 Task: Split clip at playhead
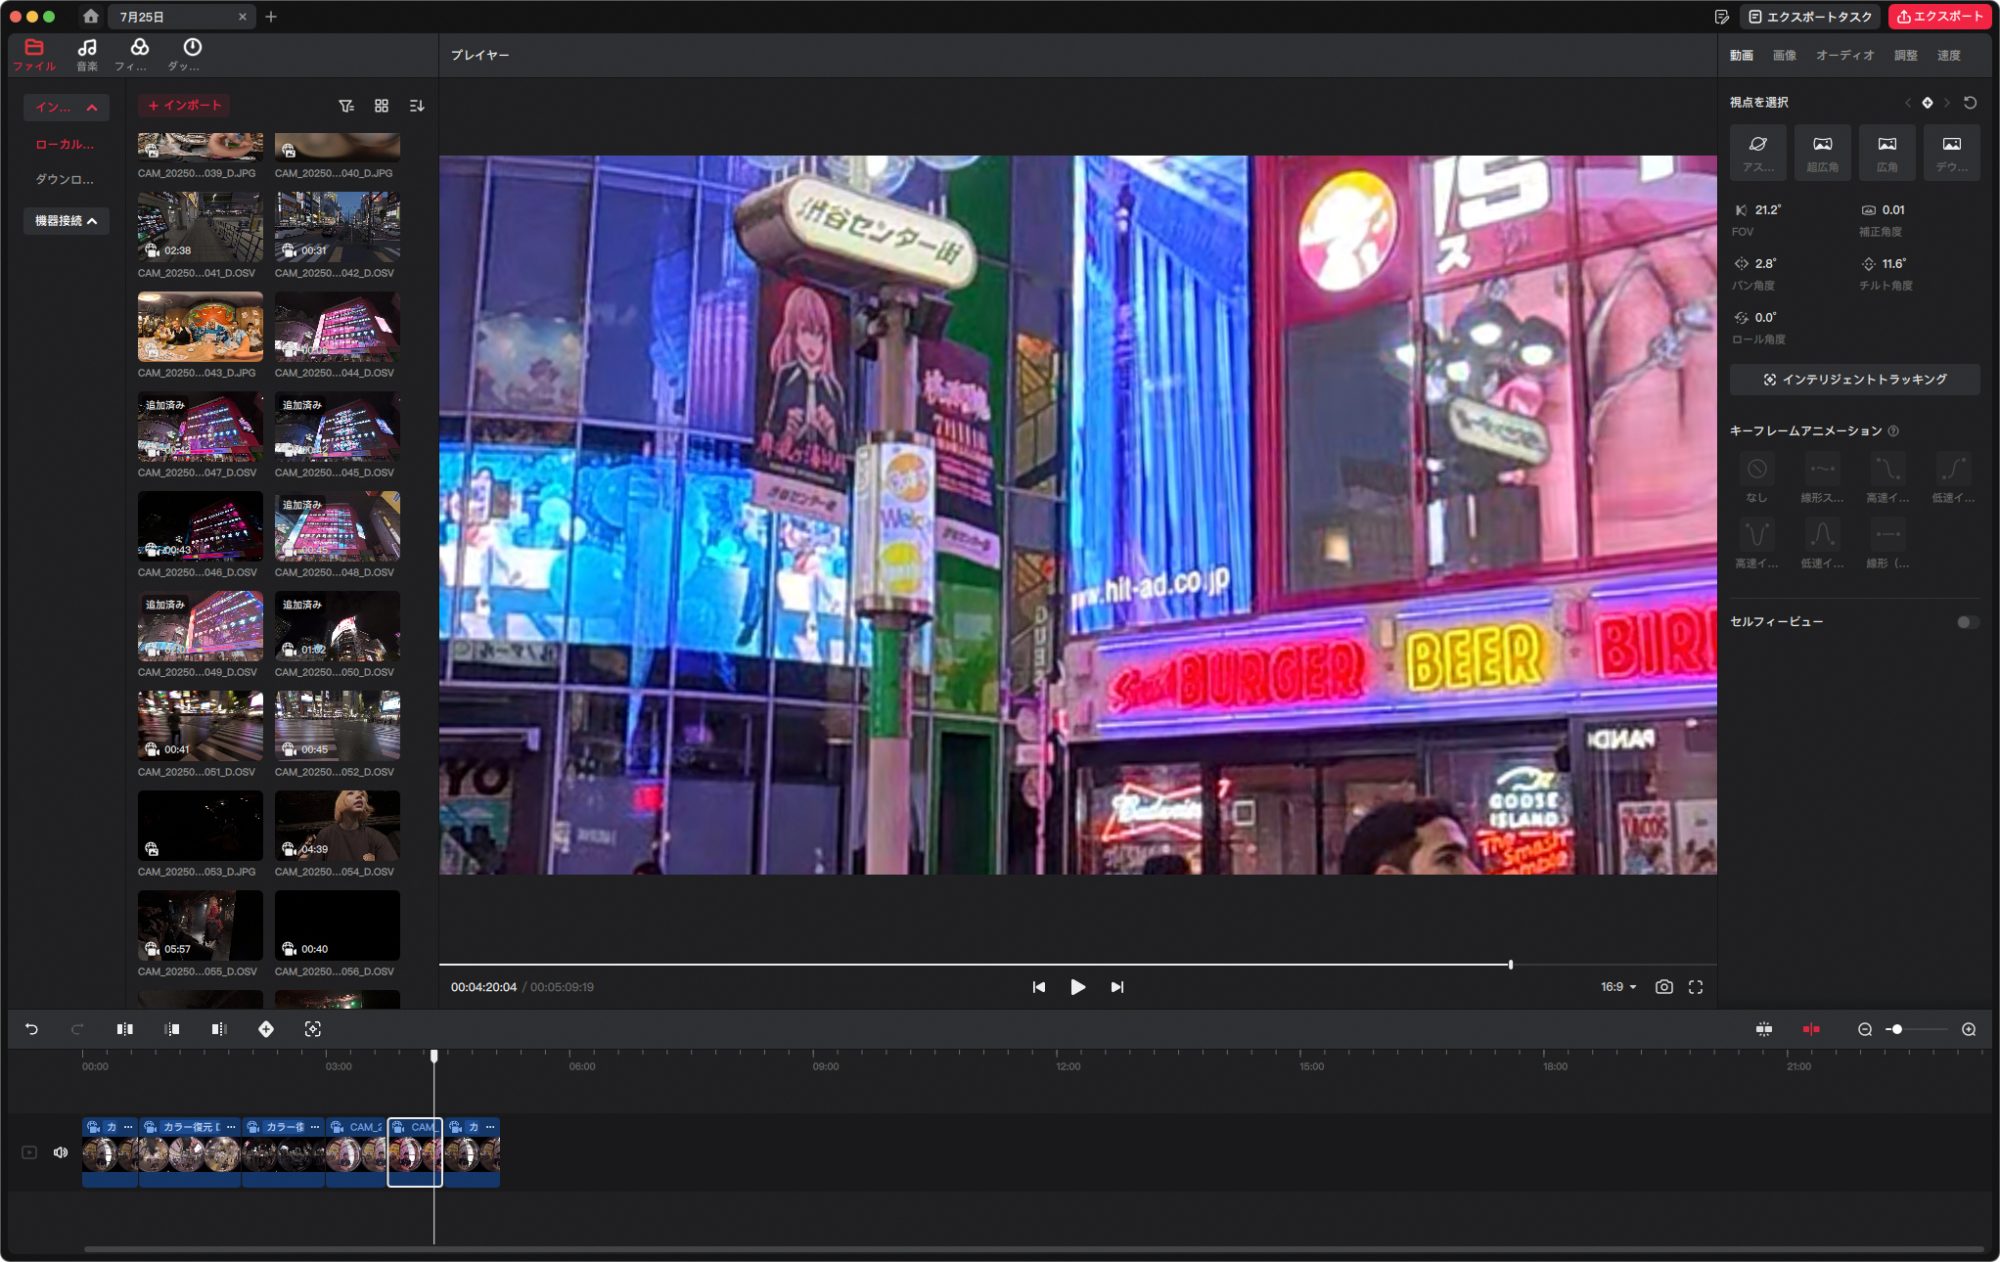pyautogui.click(x=125, y=1029)
